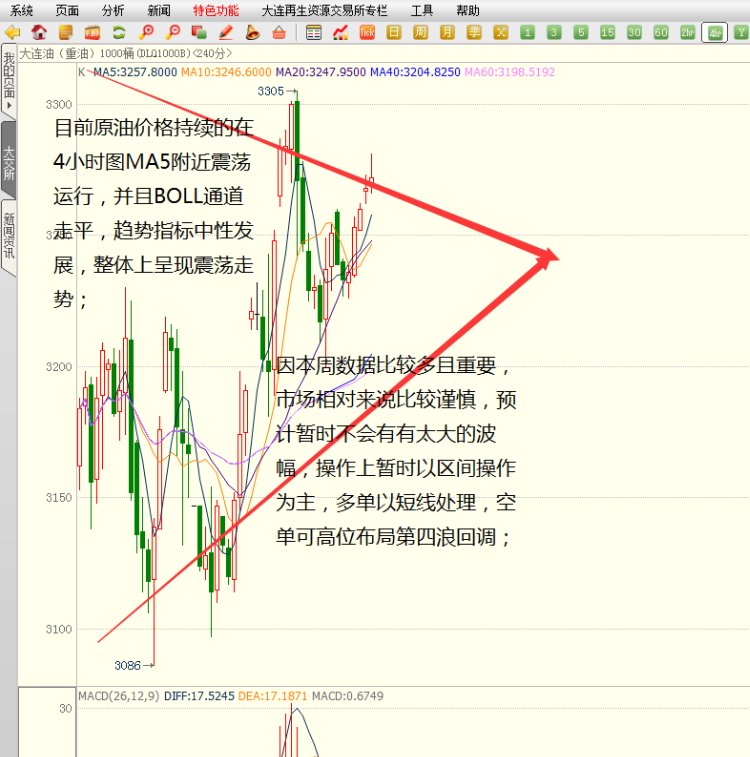The width and height of the screenshot is (750, 757).
Task: Click the yellow back arrow icon
Action: pos(13,33)
